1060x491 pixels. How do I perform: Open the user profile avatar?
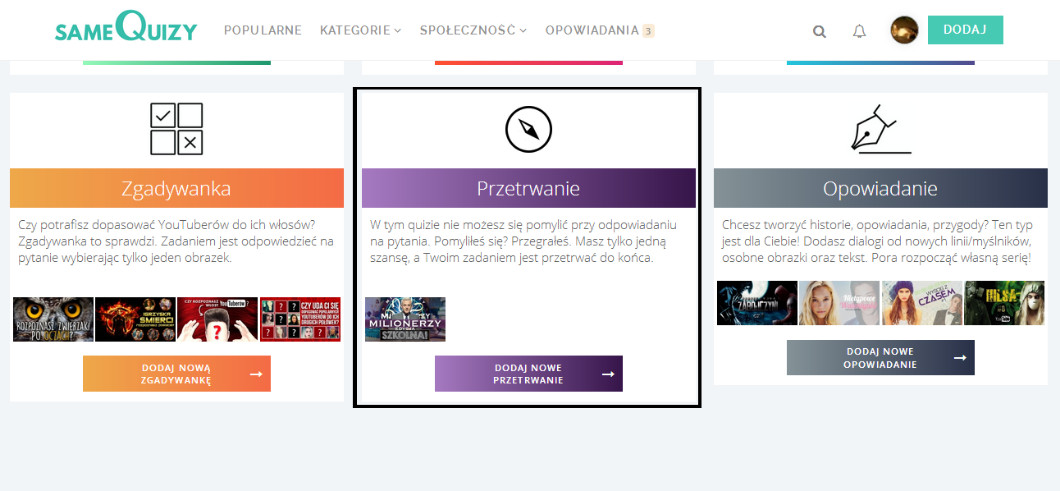pyautogui.click(x=904, y=30)
